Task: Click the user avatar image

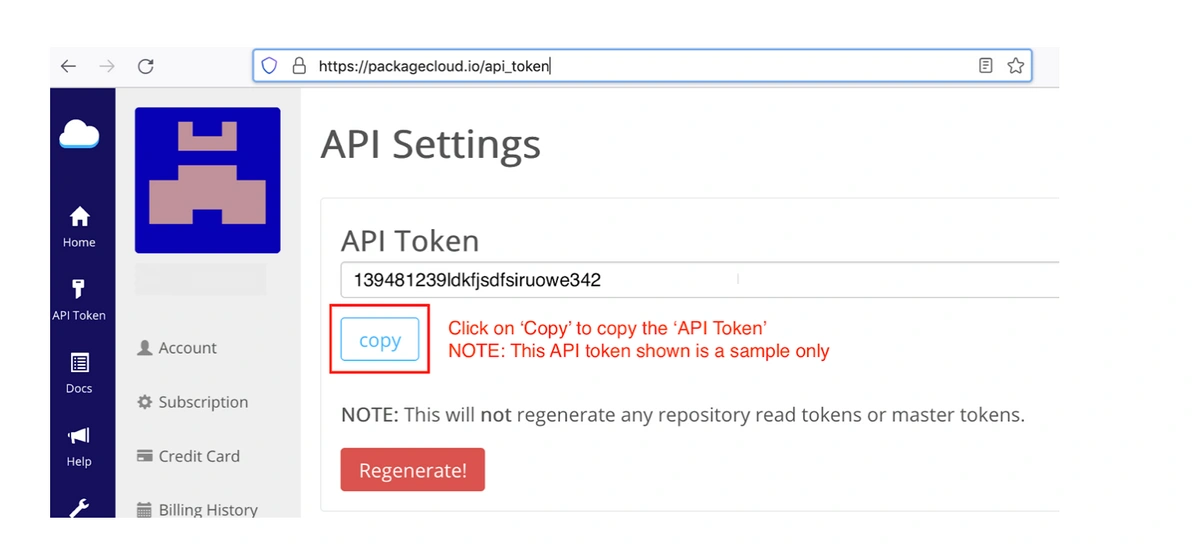Action: pyautogui.click(x=208, y=180)
